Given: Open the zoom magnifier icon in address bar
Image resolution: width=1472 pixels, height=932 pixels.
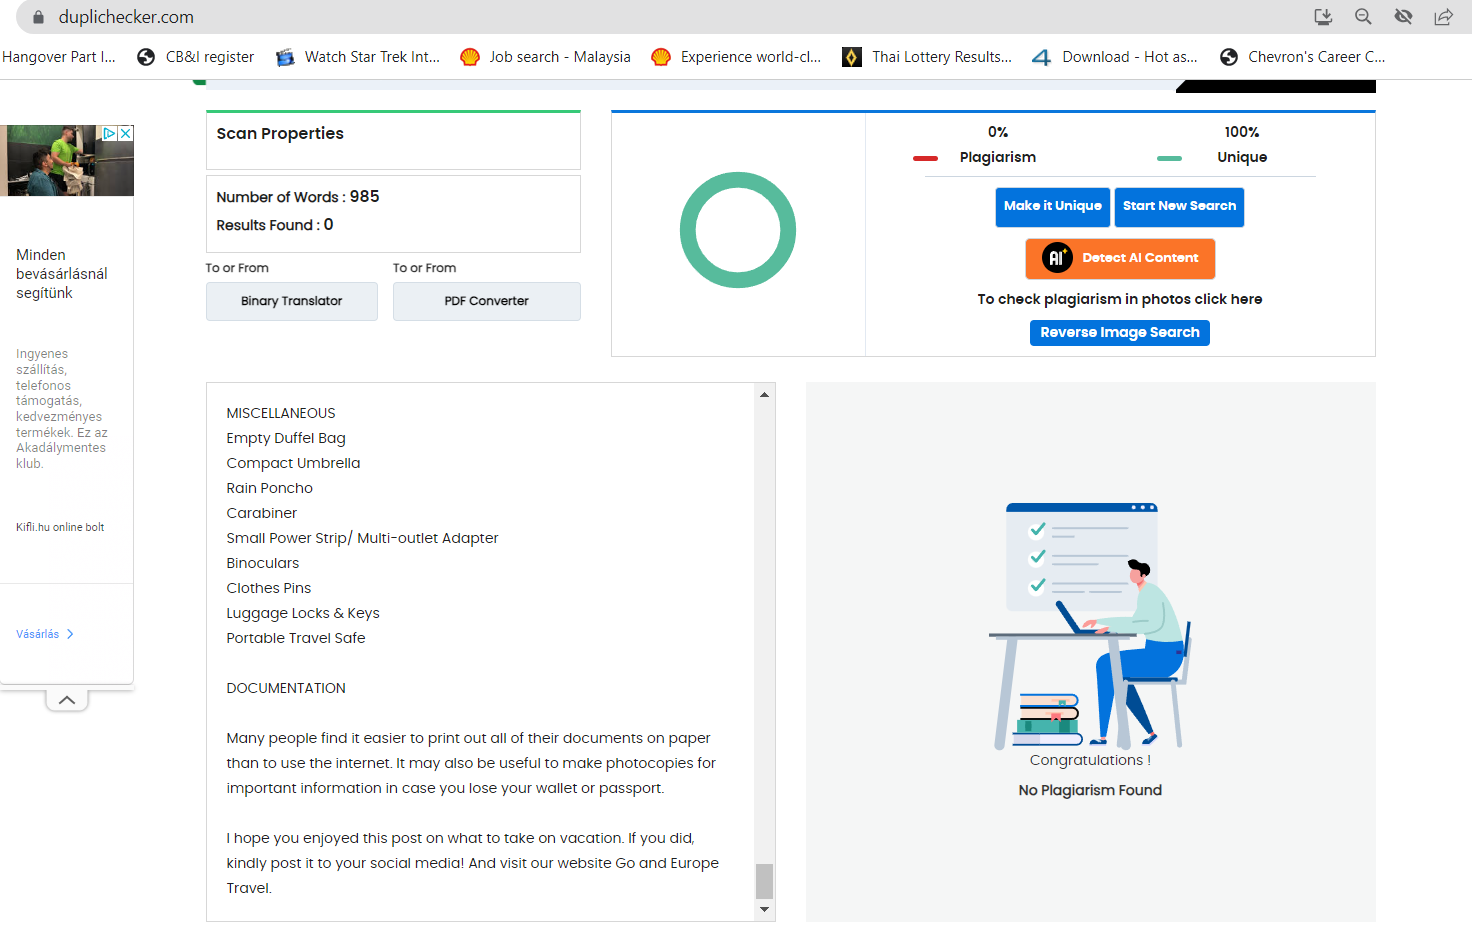Looking at the screenshot, I should point(1363,17).
